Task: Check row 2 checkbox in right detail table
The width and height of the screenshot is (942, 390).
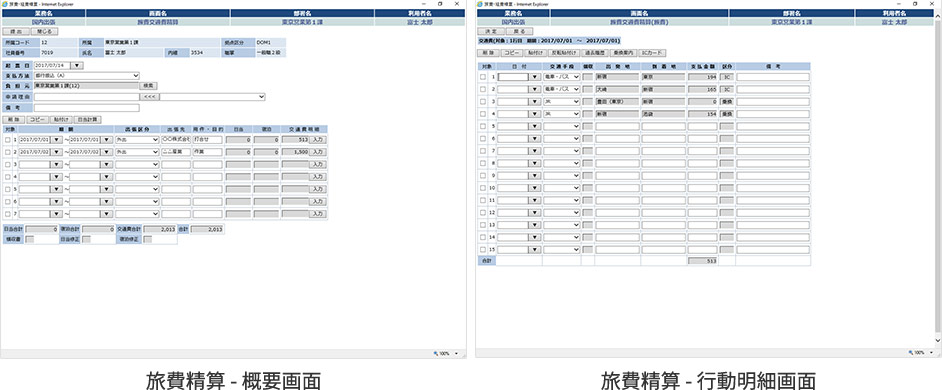Action: (483, 89)
